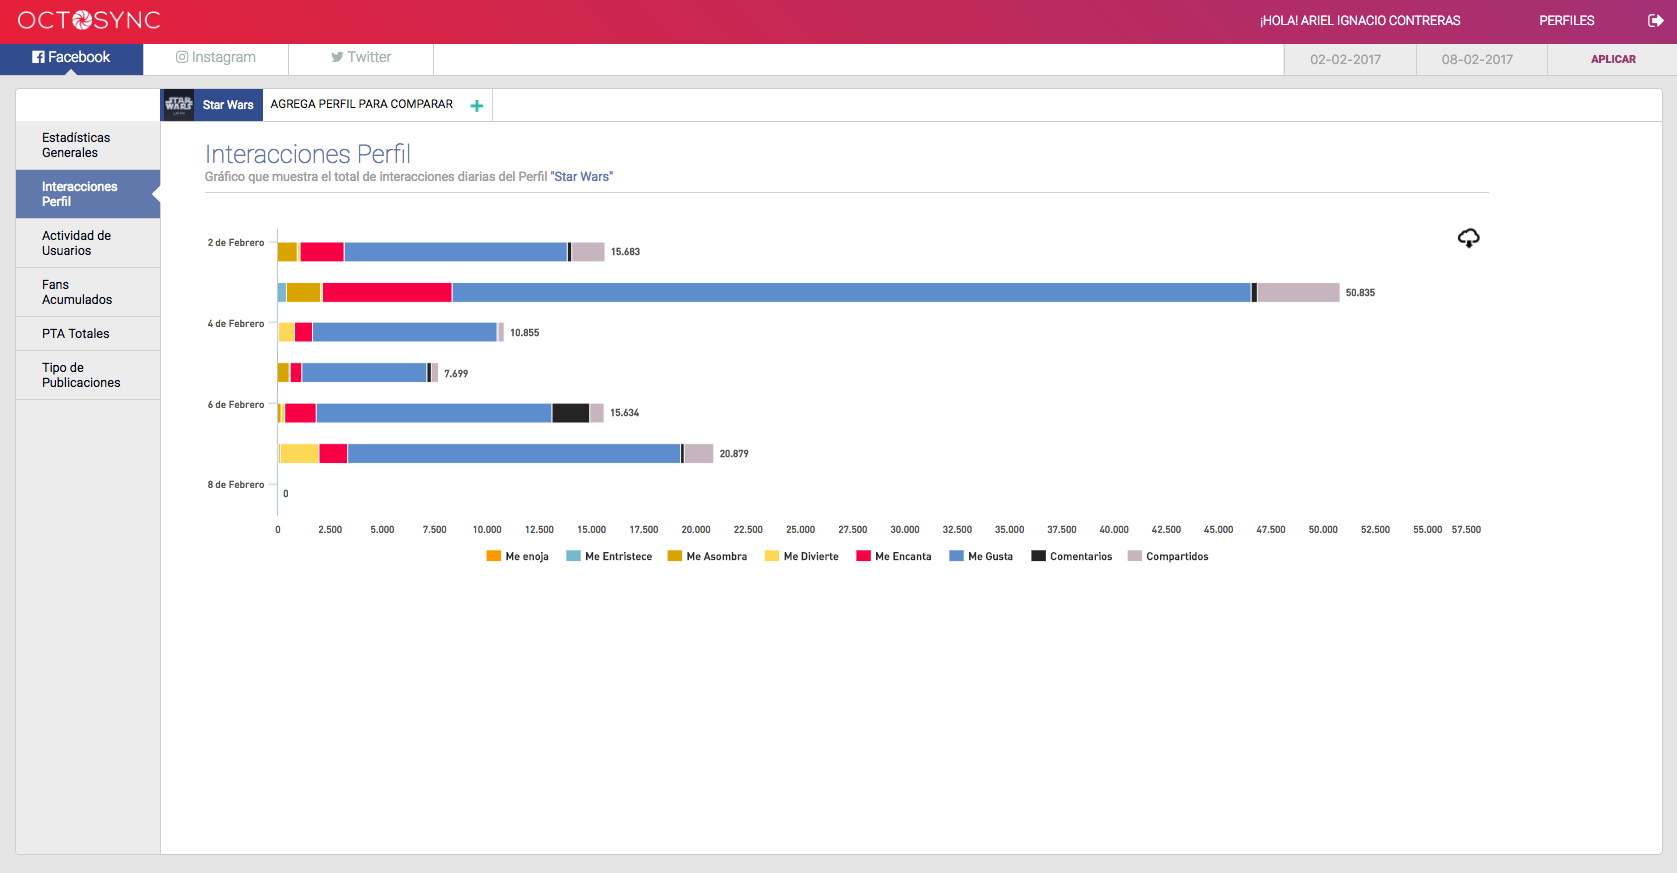
Task: Go to Fans Acumulados section
Action: 77,292
